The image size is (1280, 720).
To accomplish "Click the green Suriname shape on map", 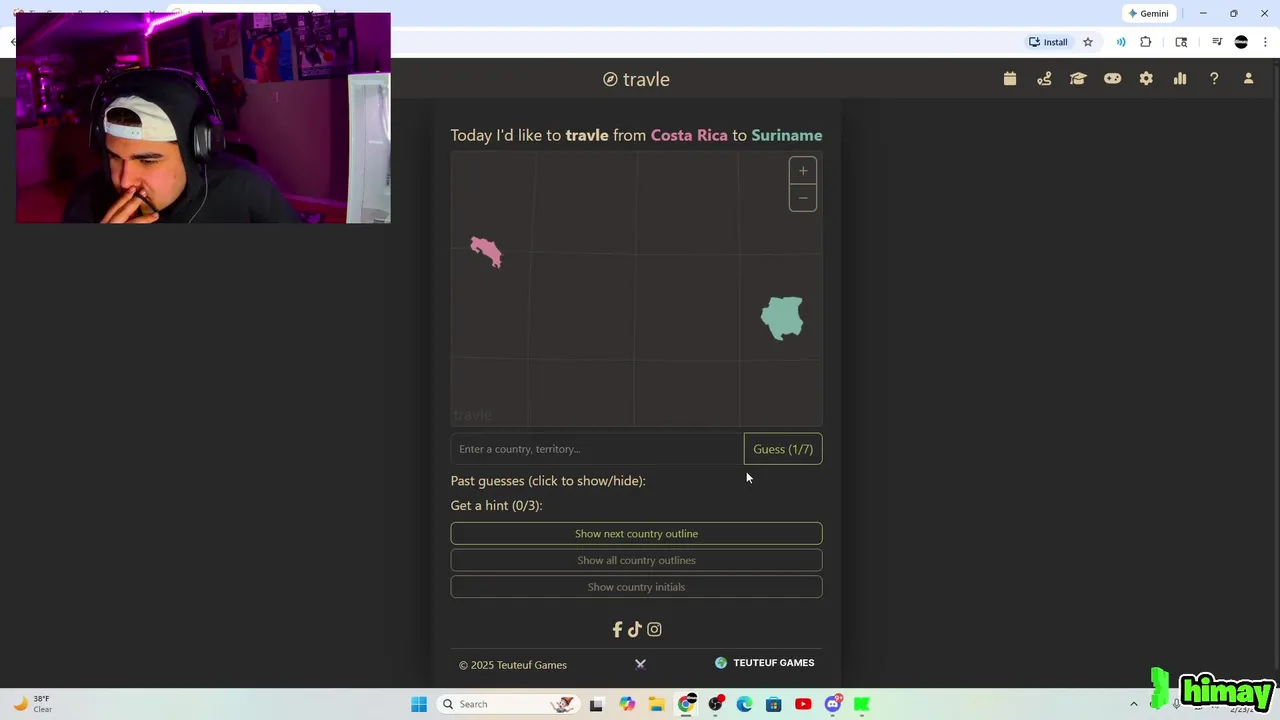I will coord(782,318).
